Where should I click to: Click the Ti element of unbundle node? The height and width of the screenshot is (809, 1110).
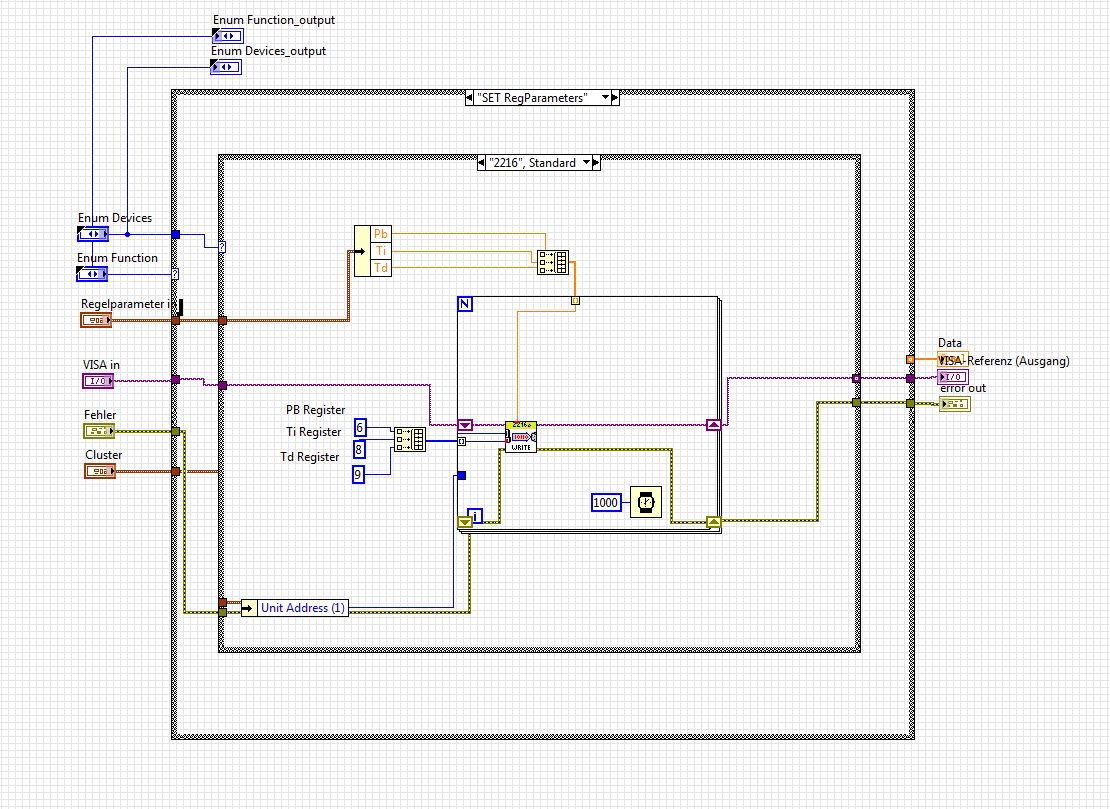[x=381, y=251]
